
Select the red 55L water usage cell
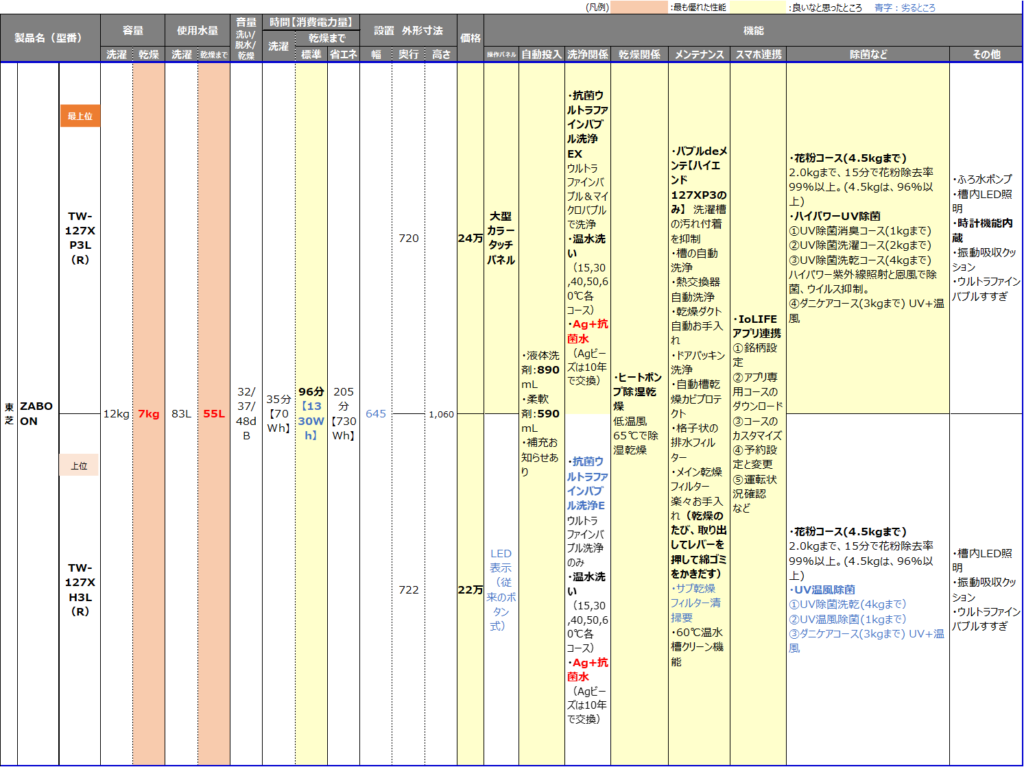(213, 413)
